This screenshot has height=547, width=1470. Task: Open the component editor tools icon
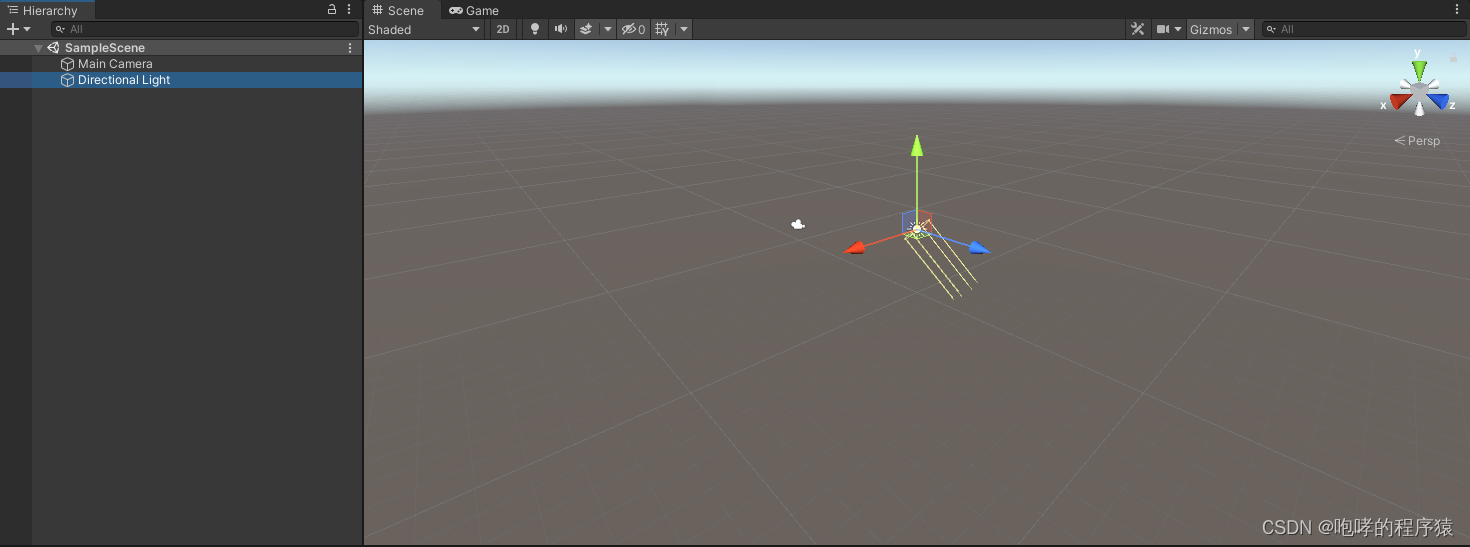pos(1138,29)
